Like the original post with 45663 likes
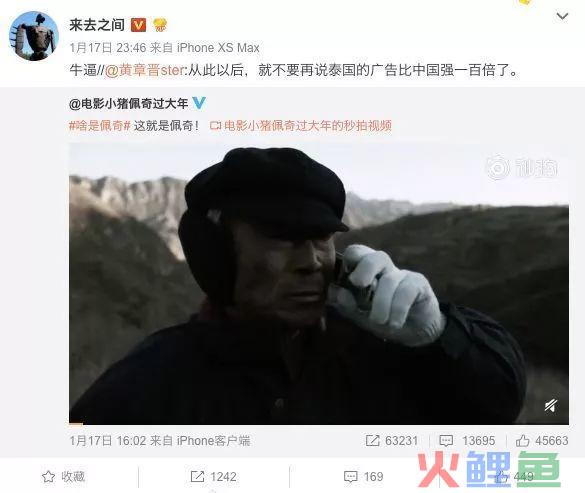This screenshot has width=585, height=493. click(542, 440)
